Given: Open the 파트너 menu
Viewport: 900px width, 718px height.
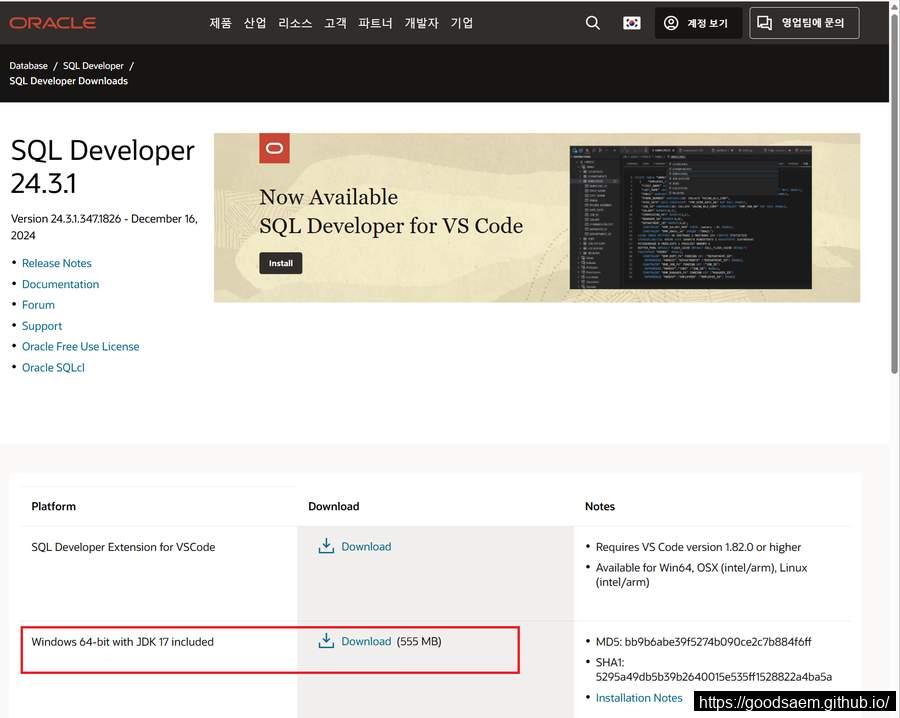Looking at the screenshot, I should pyautogui.click(x=375, y=23).
